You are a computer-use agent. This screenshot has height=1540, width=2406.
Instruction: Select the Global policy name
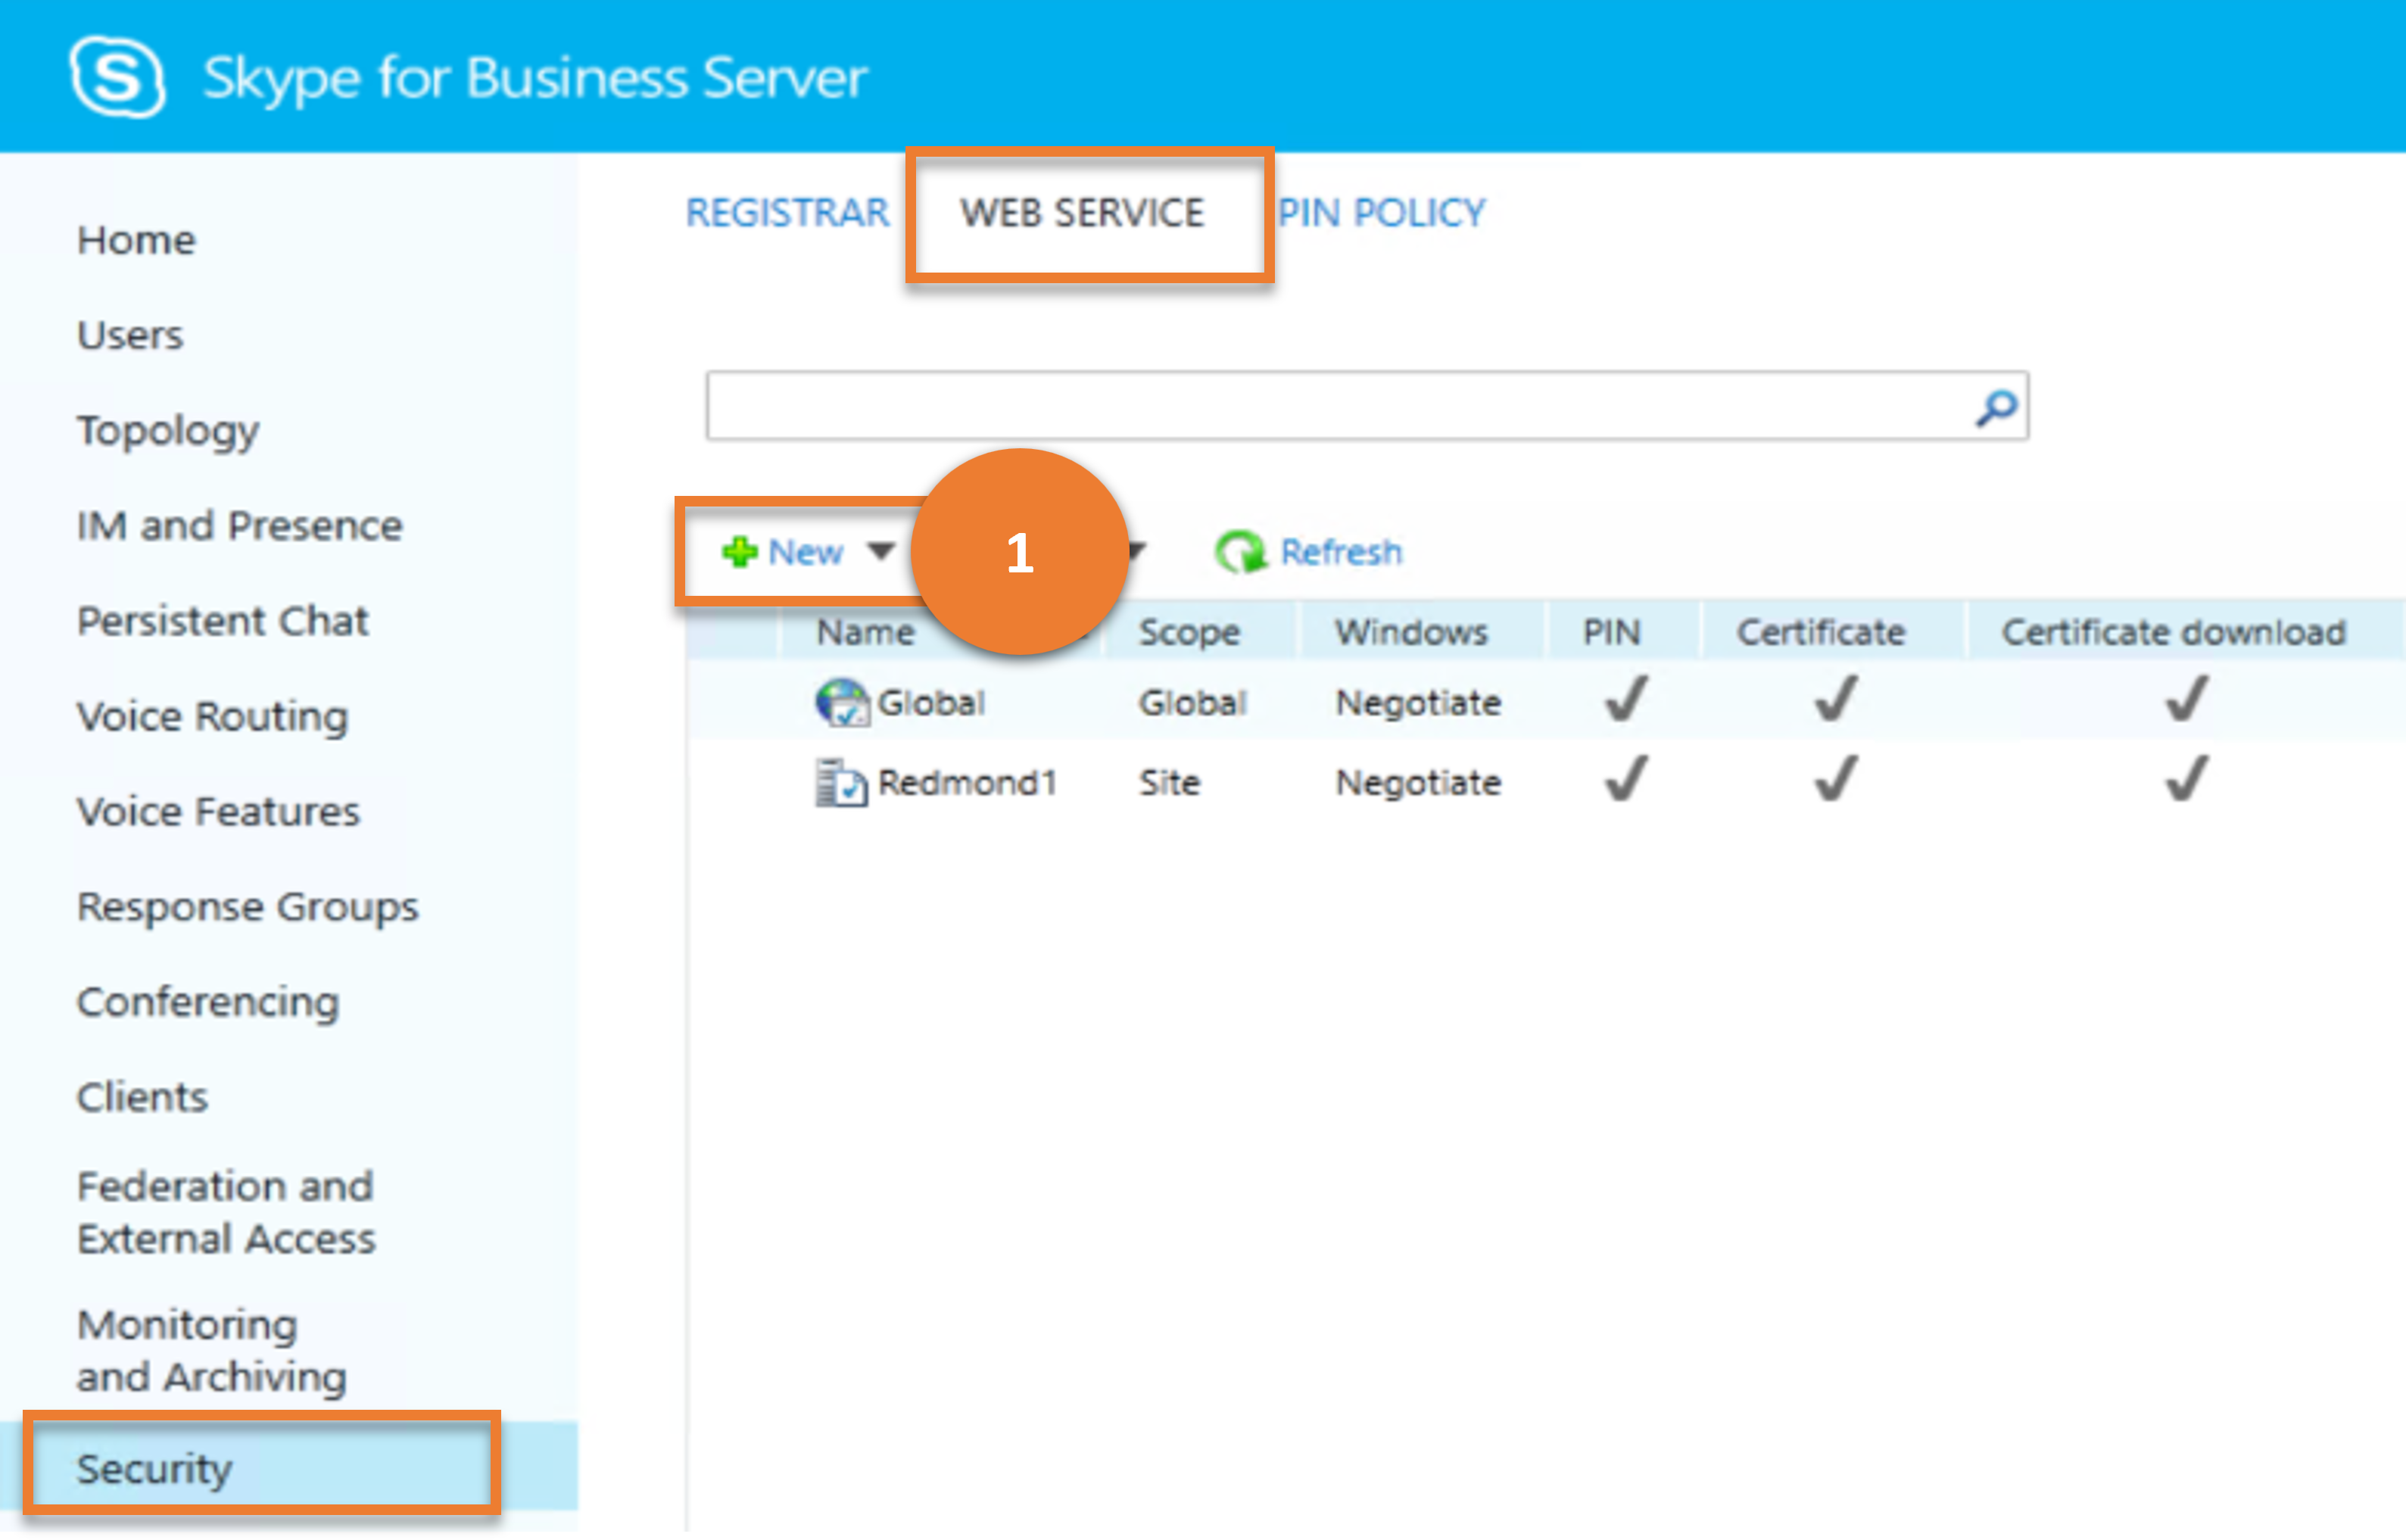click(x=931, y=703)
